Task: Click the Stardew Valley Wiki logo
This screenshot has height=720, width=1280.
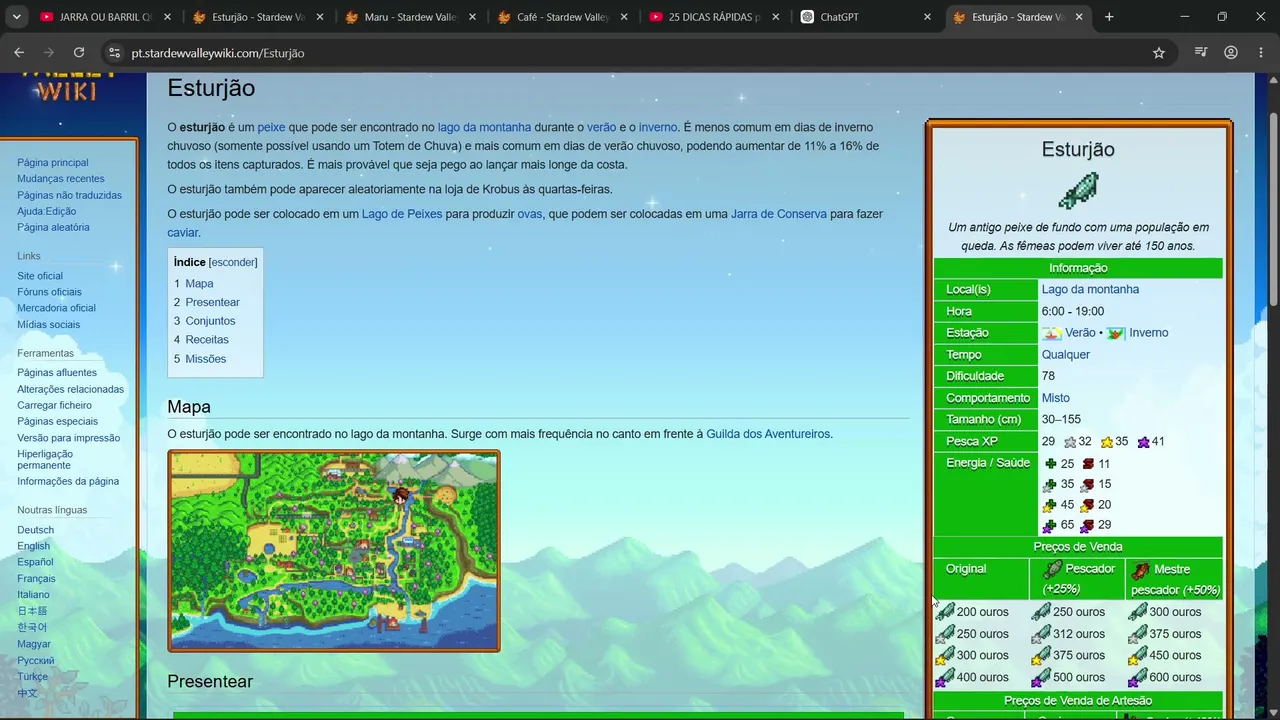Action: click(66, 88)
